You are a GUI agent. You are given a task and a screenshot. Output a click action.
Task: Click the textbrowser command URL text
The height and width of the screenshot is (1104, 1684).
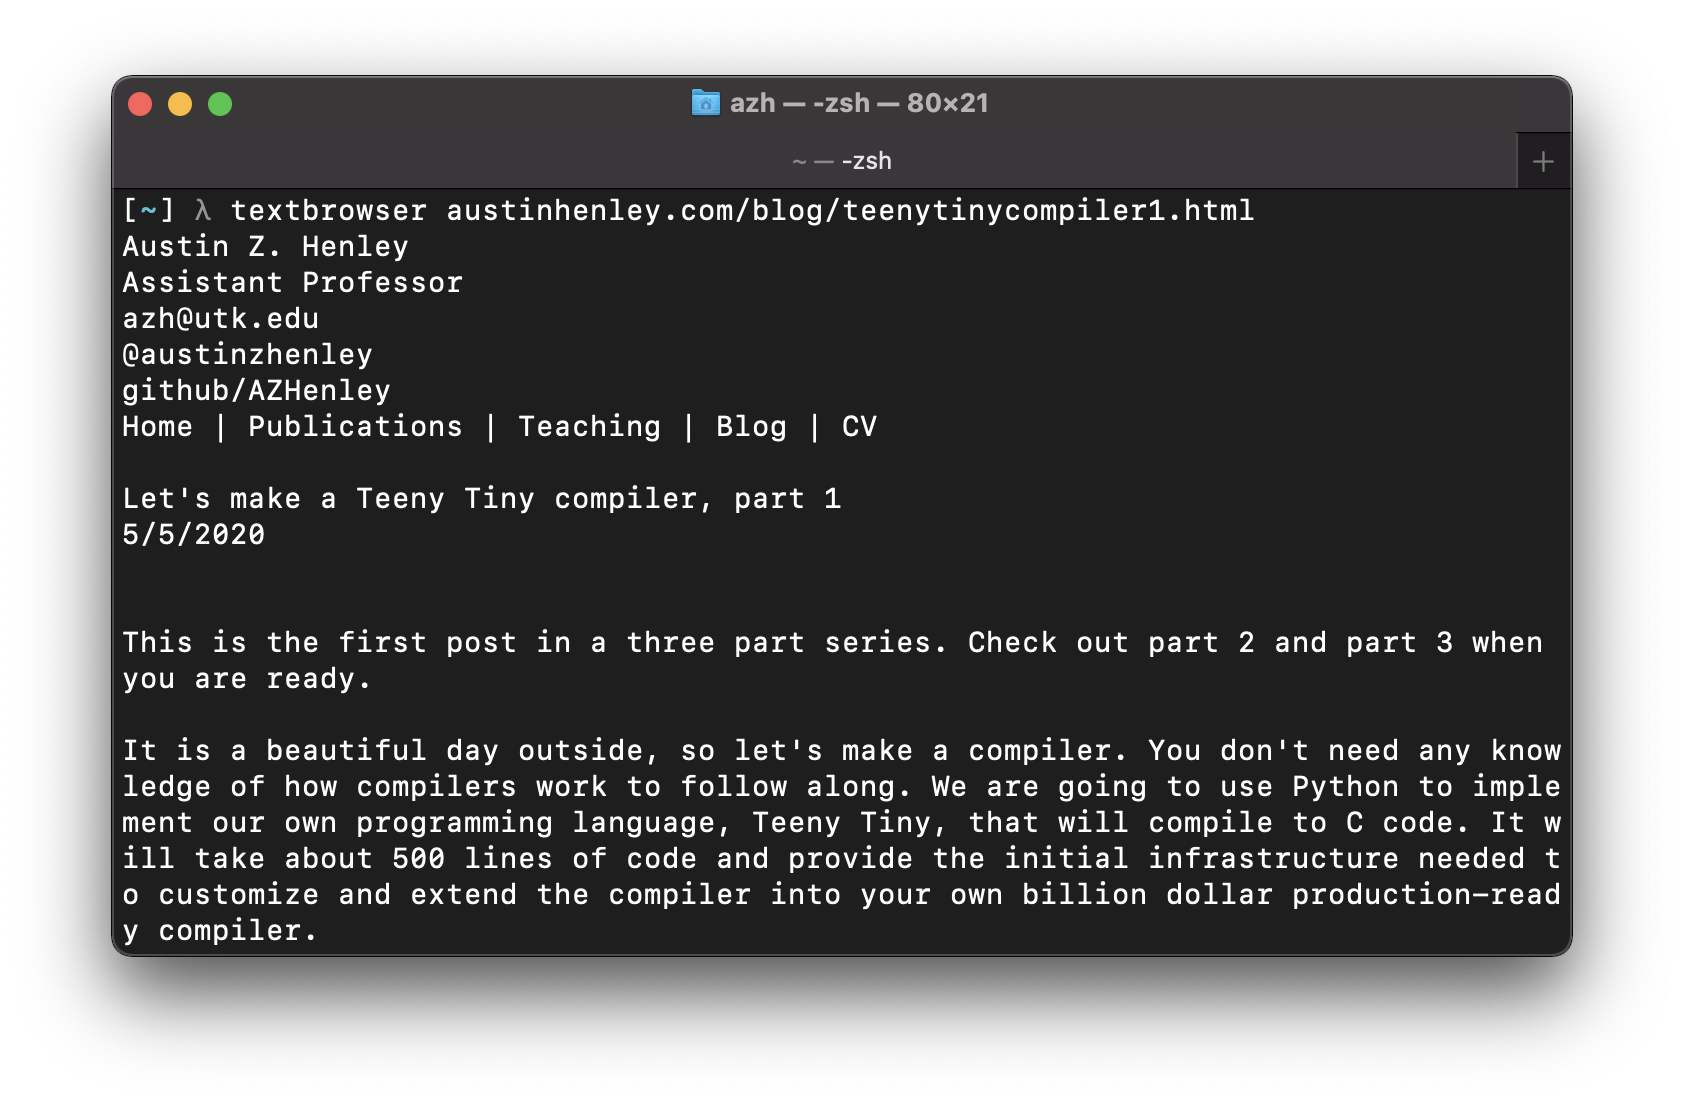pos(849,210)
